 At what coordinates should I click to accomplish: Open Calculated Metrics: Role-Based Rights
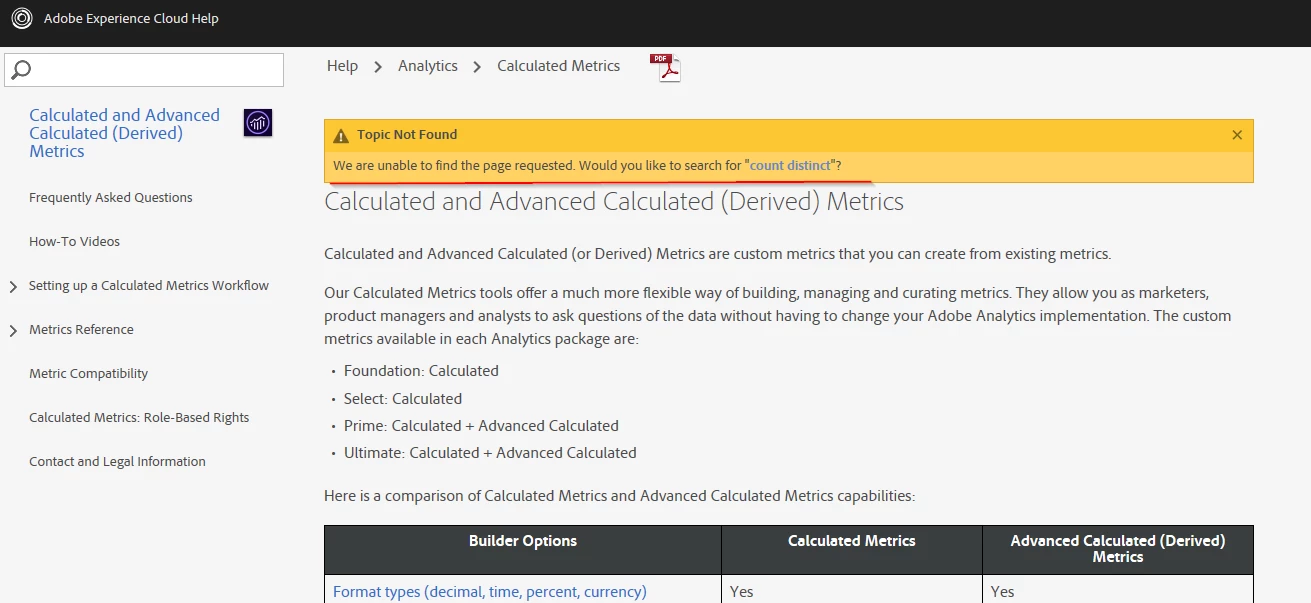(x=139, y=417)
